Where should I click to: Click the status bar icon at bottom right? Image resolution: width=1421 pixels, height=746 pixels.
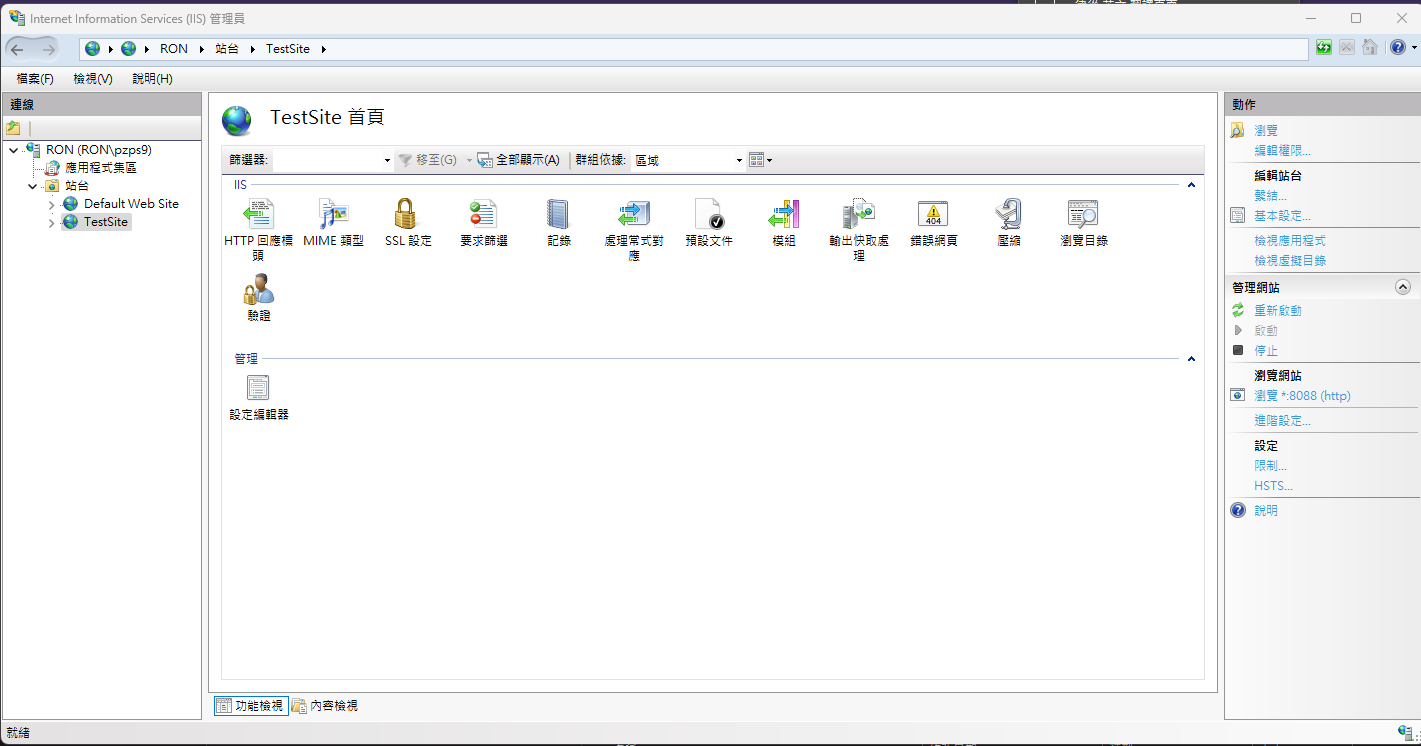click(x=1406, y=733)
